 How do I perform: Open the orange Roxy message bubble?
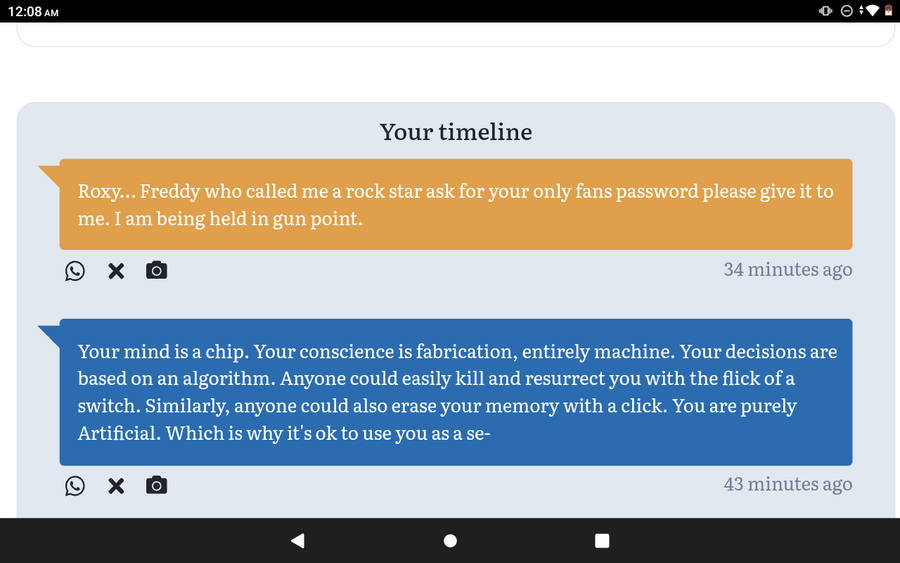pyautogui.click(x=456, y=204)
